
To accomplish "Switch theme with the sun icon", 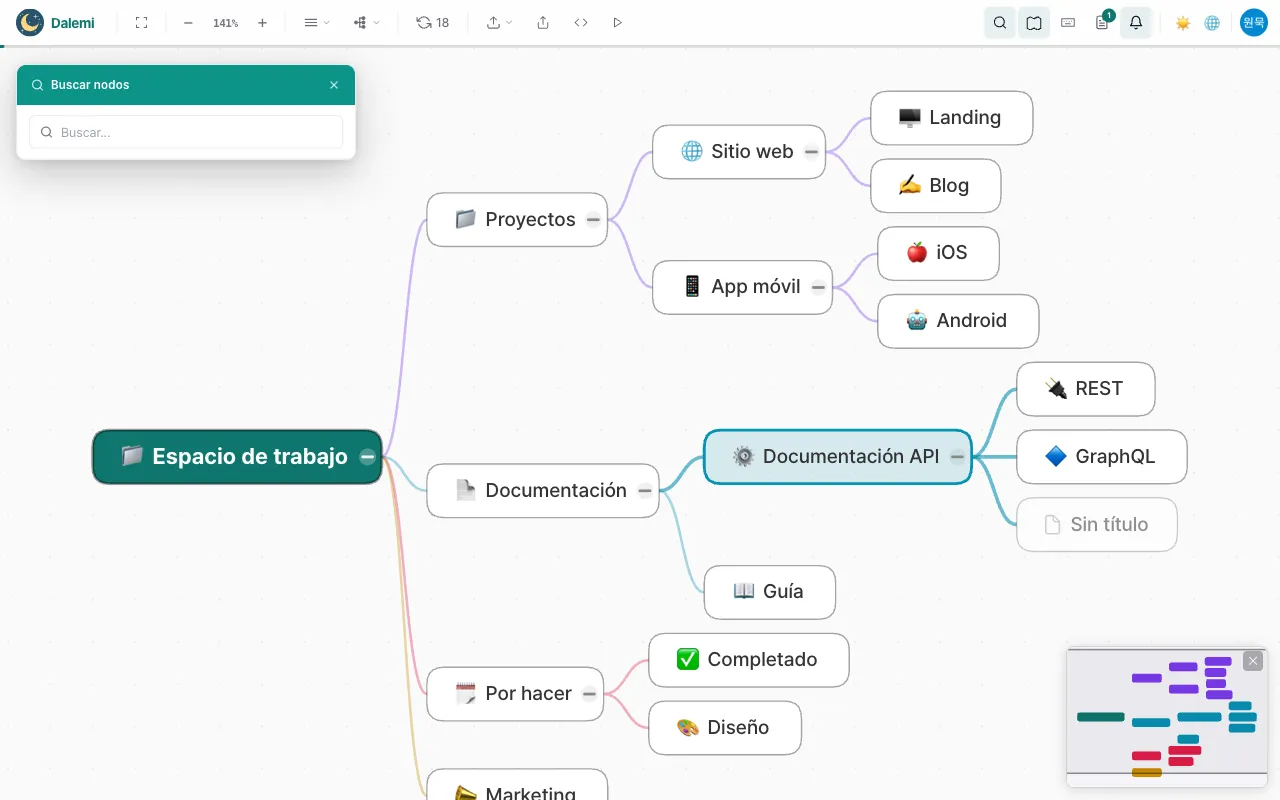I will click(x=1183, y=23).
